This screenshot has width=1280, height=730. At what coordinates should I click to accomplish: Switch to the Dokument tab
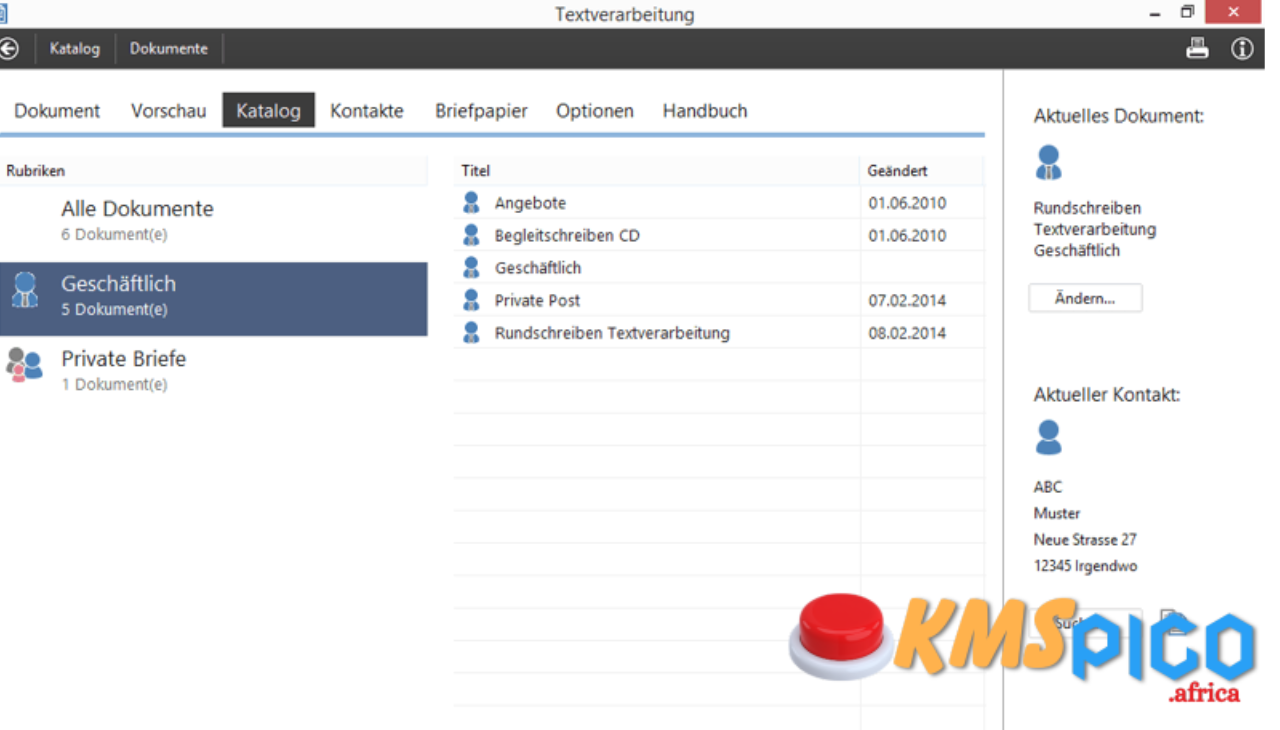point(57,111)
